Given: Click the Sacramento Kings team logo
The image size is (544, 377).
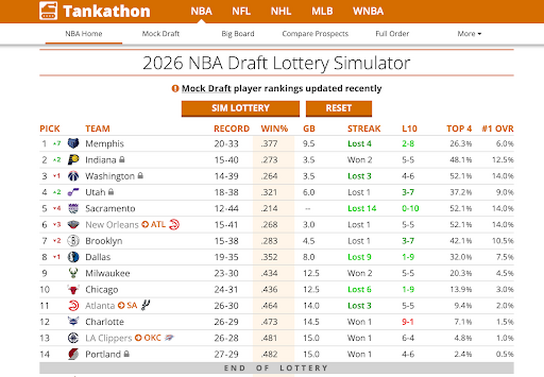Looking at the screenshot, I should [x=73, y=208].
